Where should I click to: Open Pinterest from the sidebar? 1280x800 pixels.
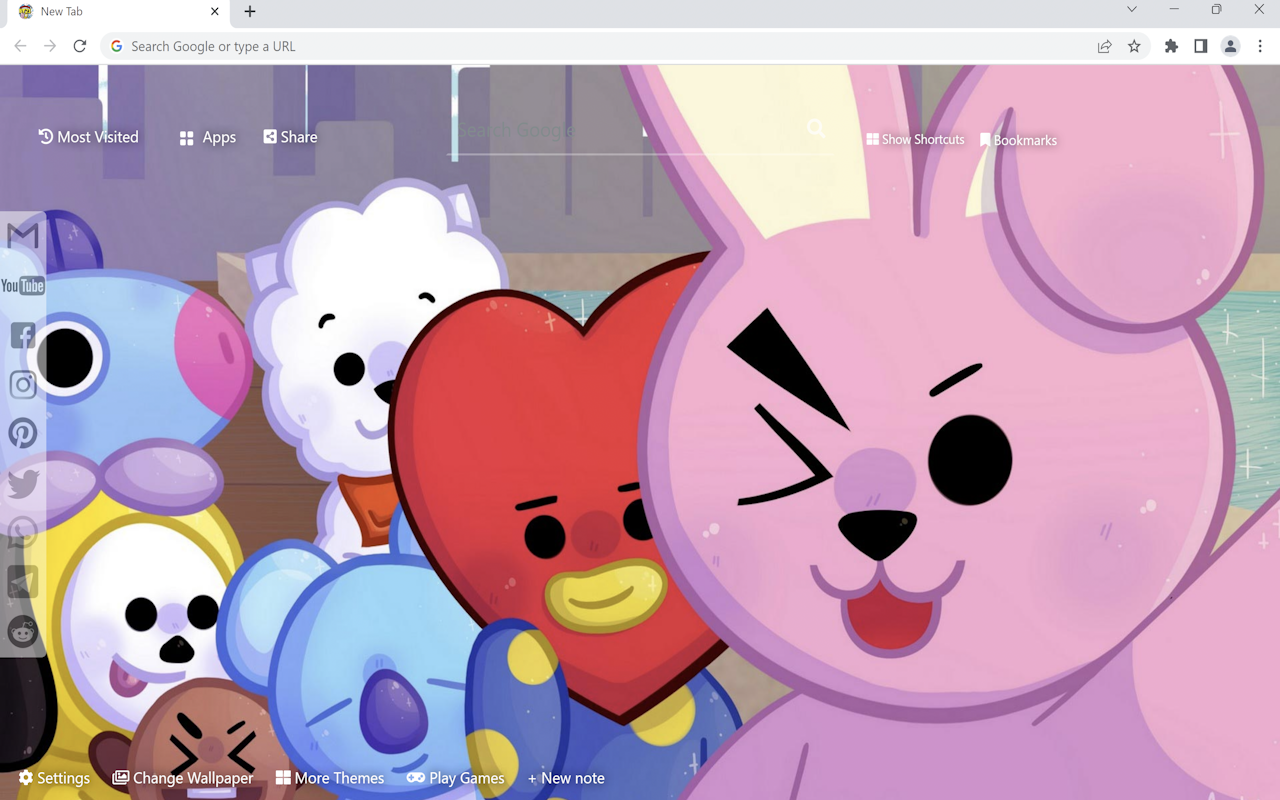pos(22,433)
